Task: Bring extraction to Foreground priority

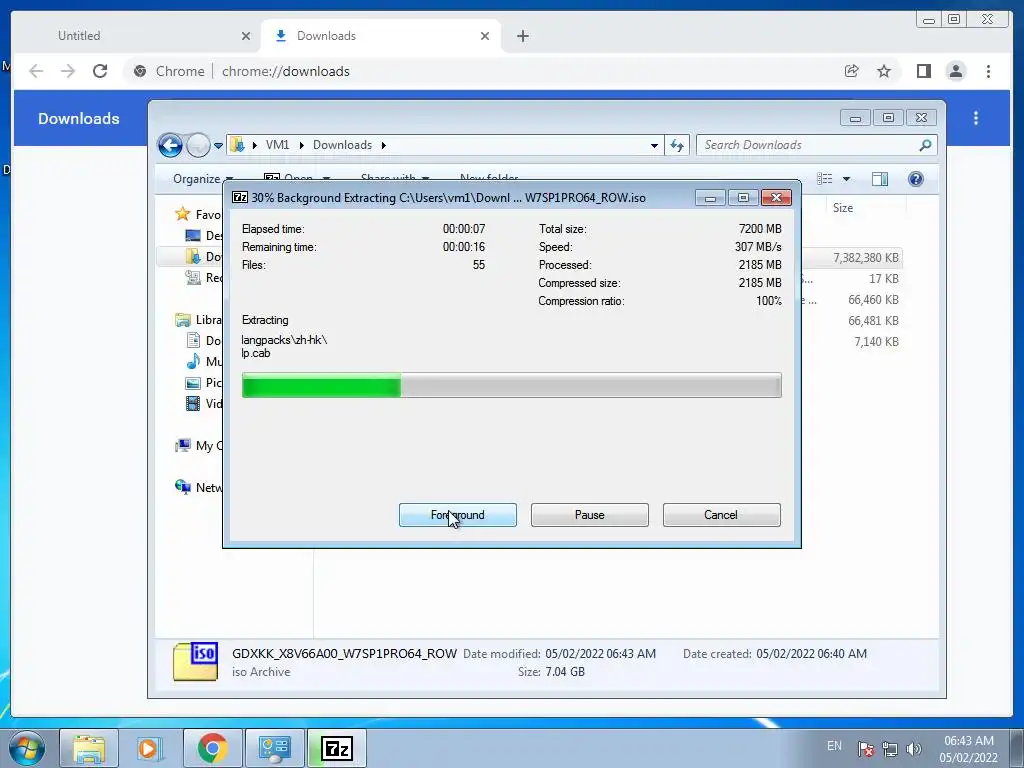Action: click(x=457, y=515)
